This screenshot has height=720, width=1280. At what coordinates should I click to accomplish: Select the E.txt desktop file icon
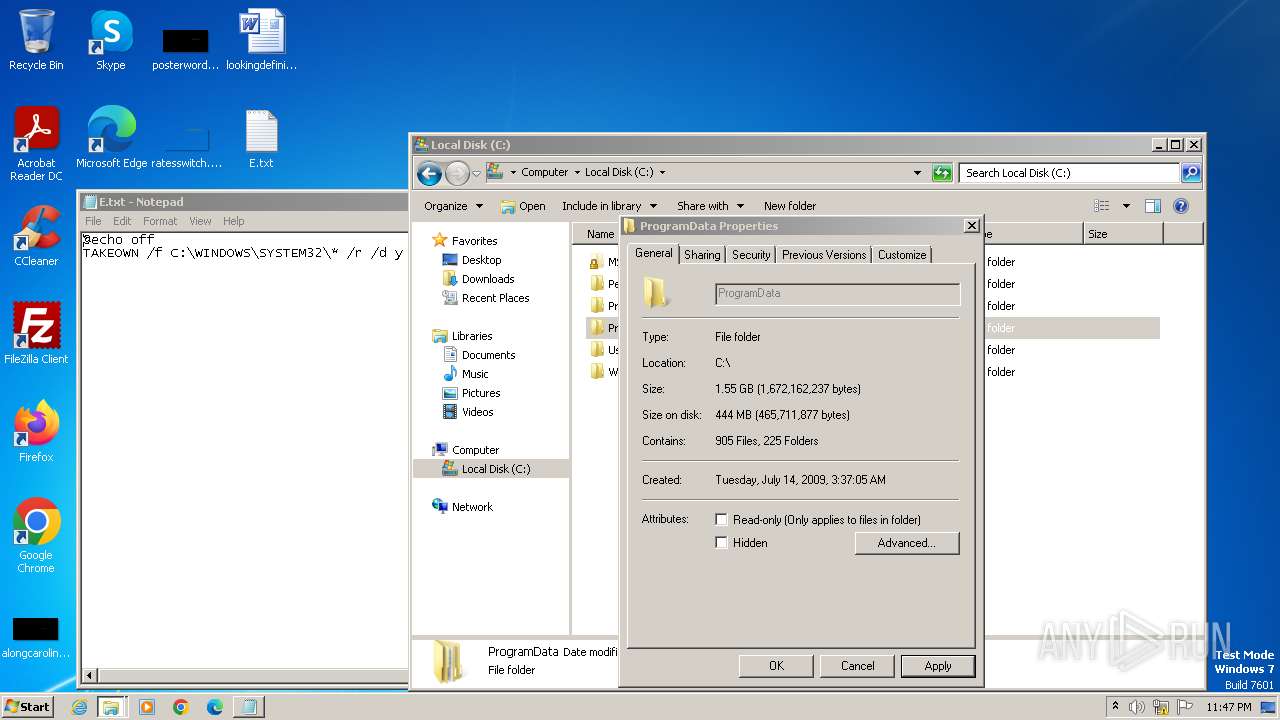coord(261,137)
